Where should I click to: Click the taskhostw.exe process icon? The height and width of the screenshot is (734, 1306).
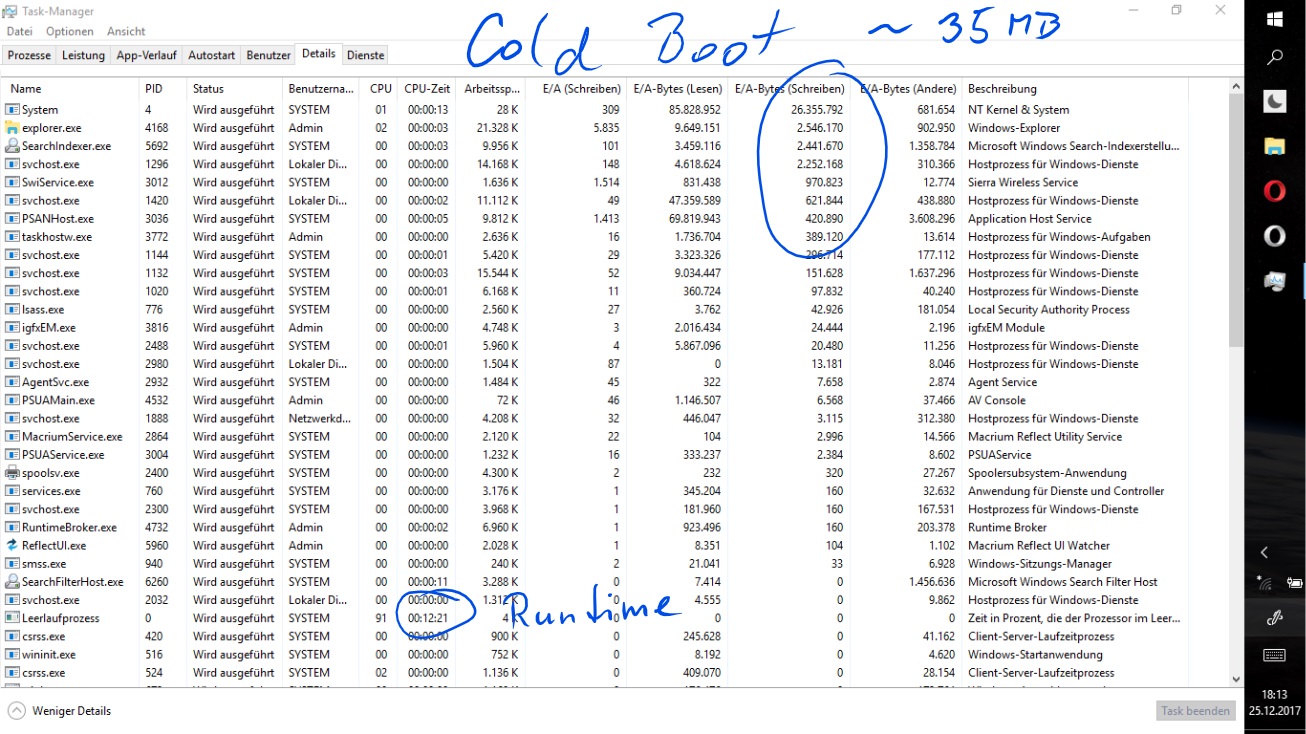pos(12,237)
